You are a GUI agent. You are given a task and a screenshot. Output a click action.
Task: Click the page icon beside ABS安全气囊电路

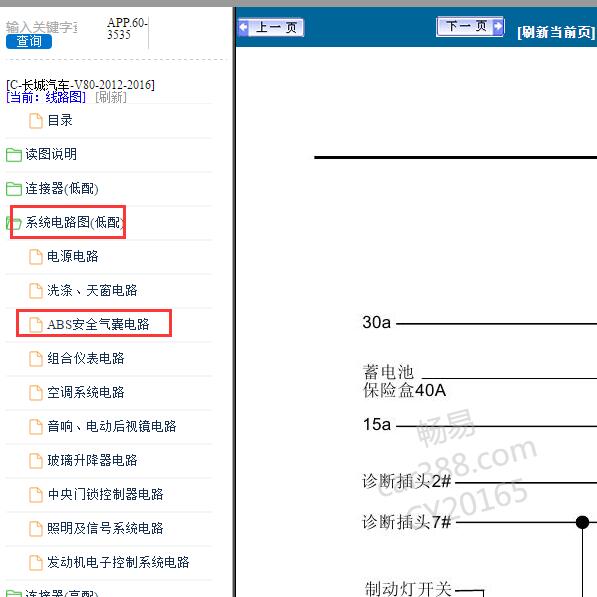click(x=36, y=325)
